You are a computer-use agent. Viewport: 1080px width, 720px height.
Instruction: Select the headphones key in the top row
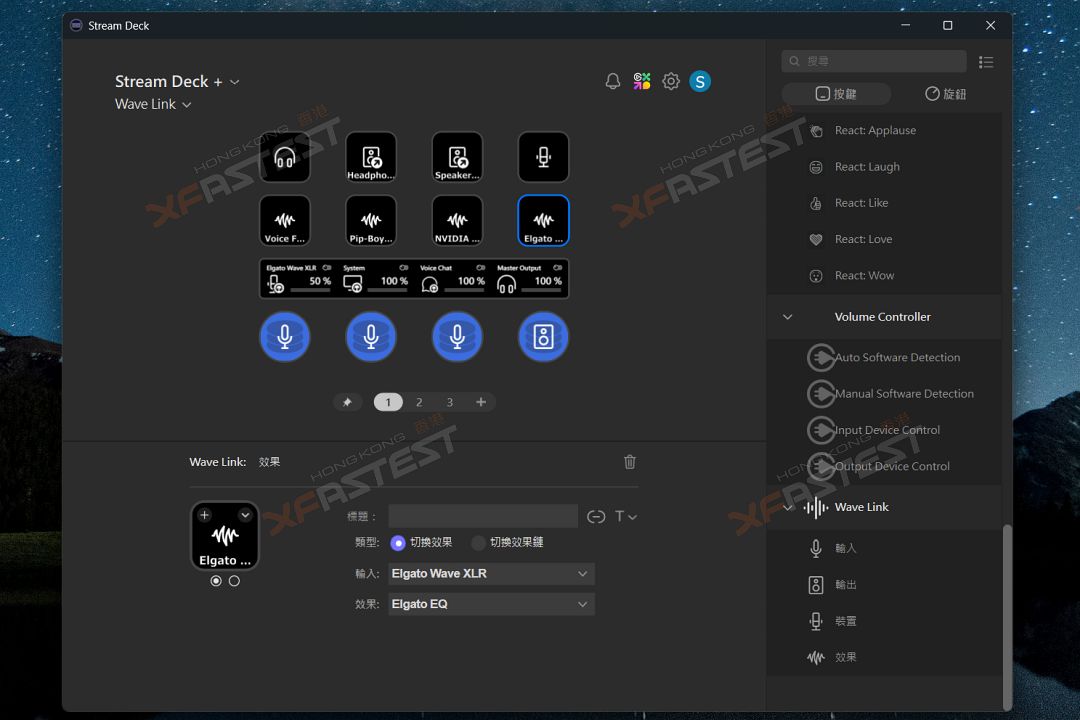pyautogui.click(x=284, y=157)
